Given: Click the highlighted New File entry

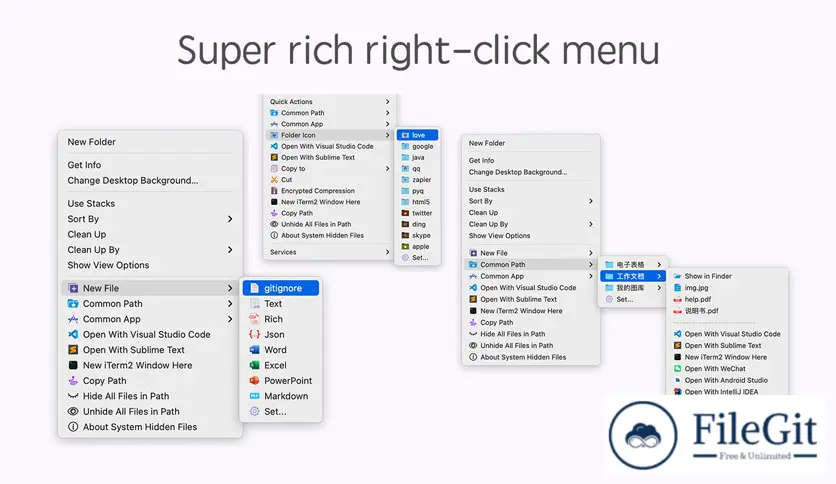Looking at the screenshot, I should (x=150, y=288).
